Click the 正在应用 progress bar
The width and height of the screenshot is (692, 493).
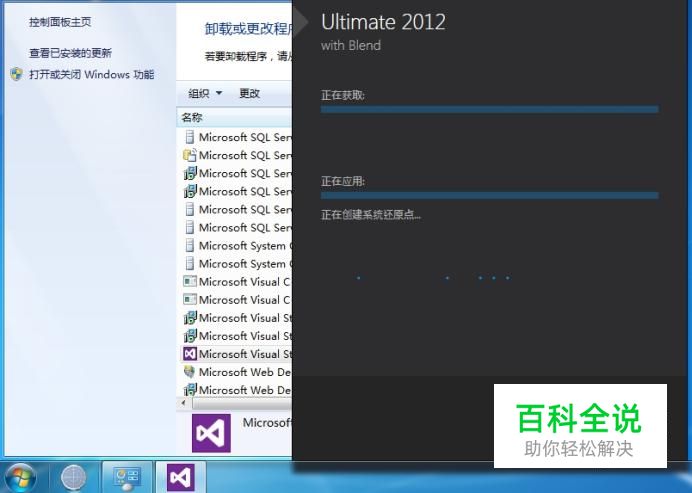tap(489, 195)
